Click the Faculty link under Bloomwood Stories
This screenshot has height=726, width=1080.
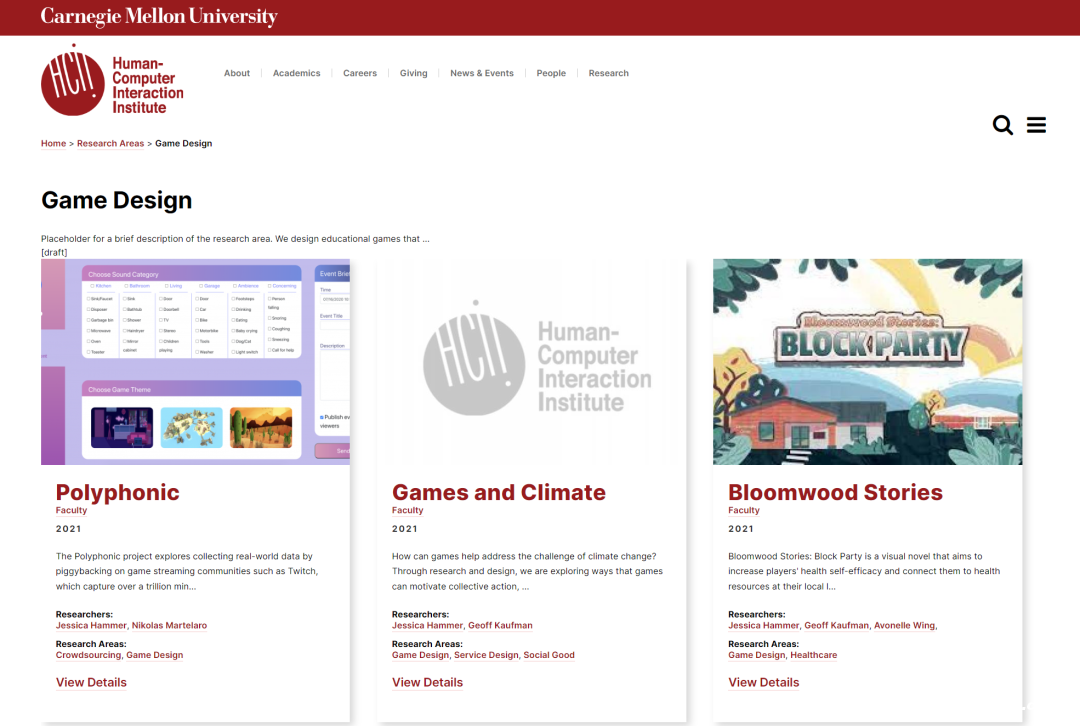tap(744, 510)
